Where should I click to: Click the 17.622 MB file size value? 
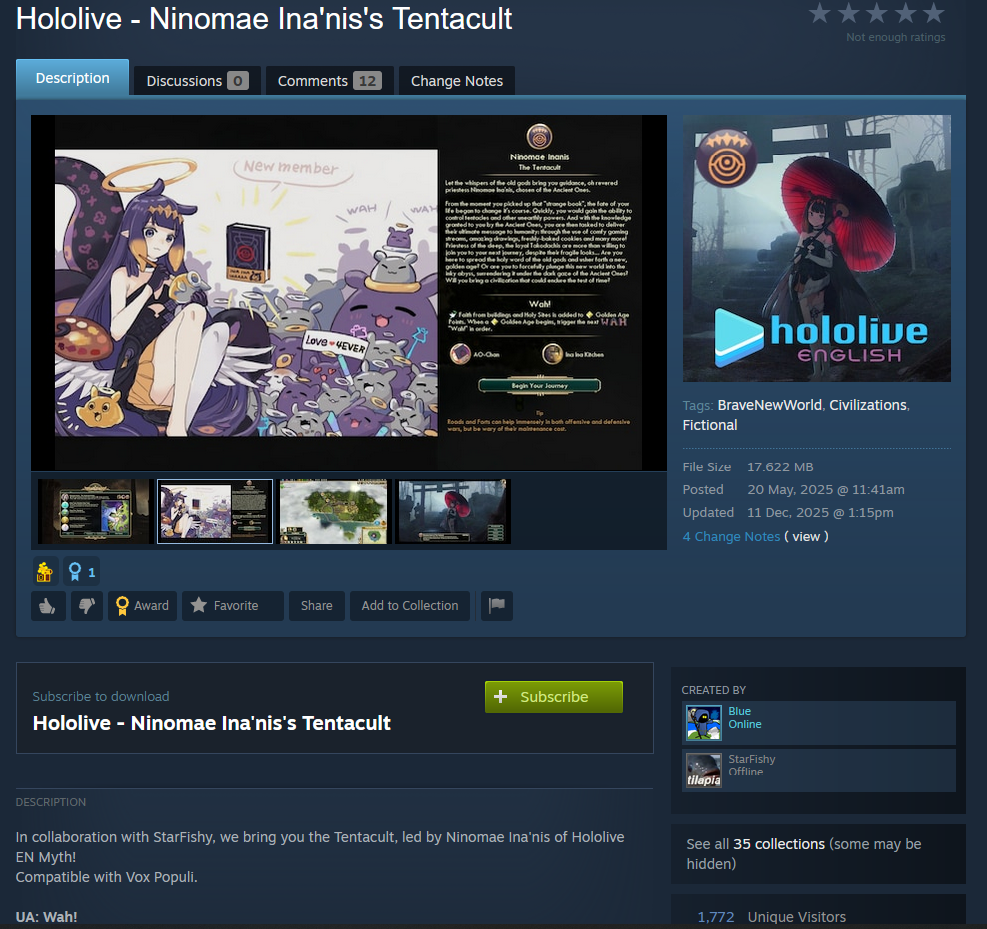(780, 467)
